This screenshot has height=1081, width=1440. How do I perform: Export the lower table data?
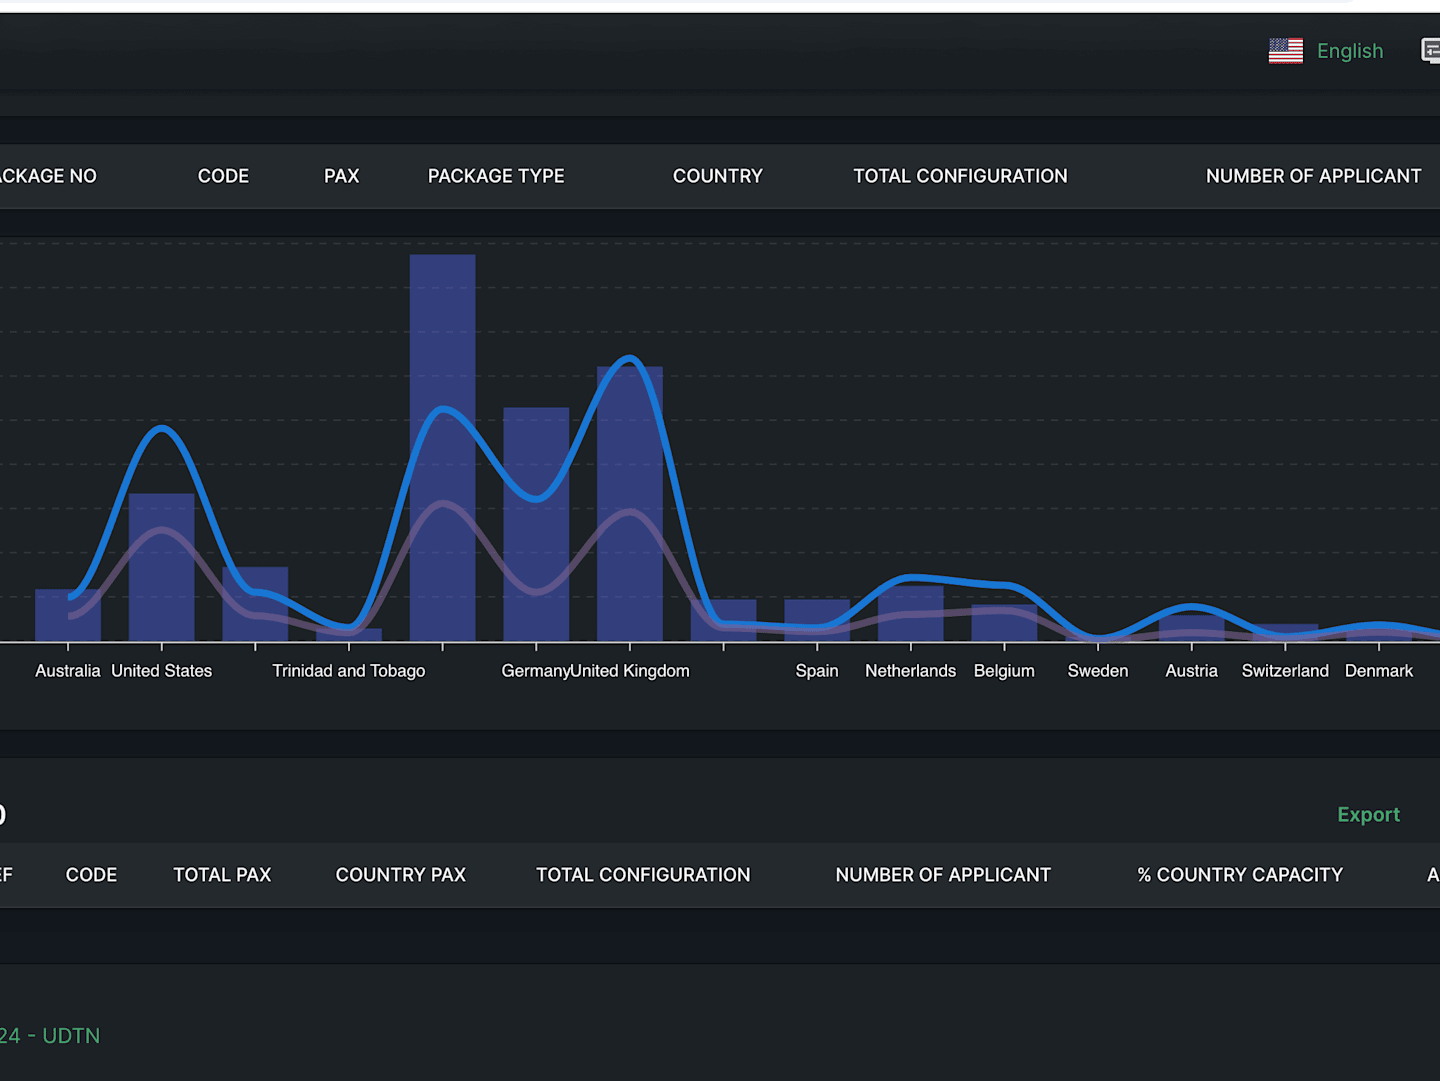[x=1368, y=815]
